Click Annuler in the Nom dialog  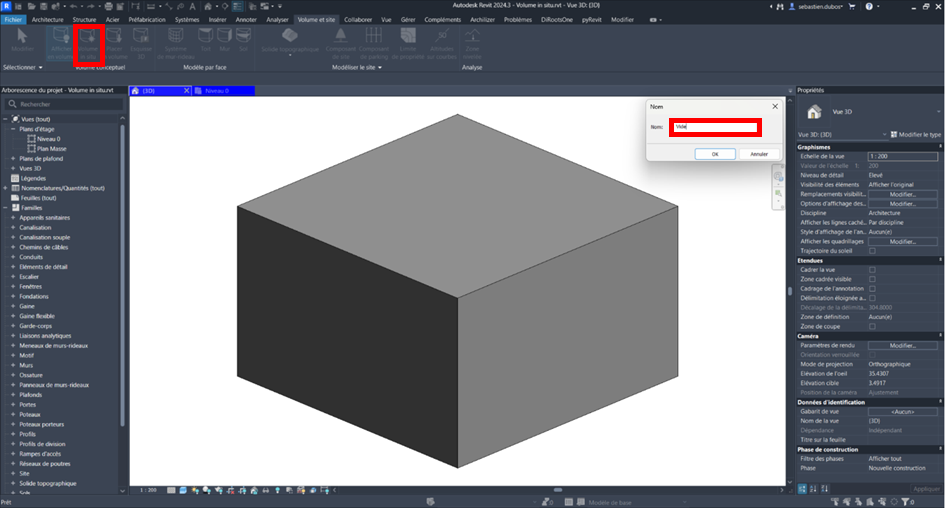click(x=759, y=154)
